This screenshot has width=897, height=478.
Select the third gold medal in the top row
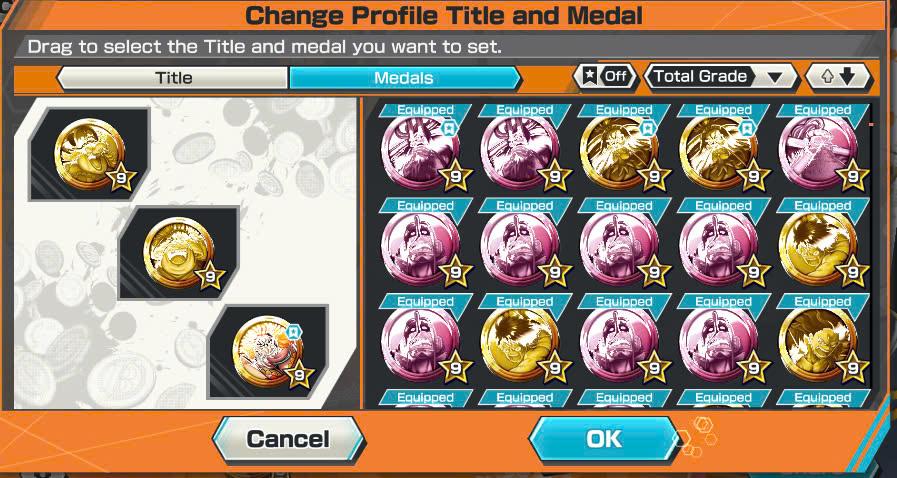click(x=620, y=153)
